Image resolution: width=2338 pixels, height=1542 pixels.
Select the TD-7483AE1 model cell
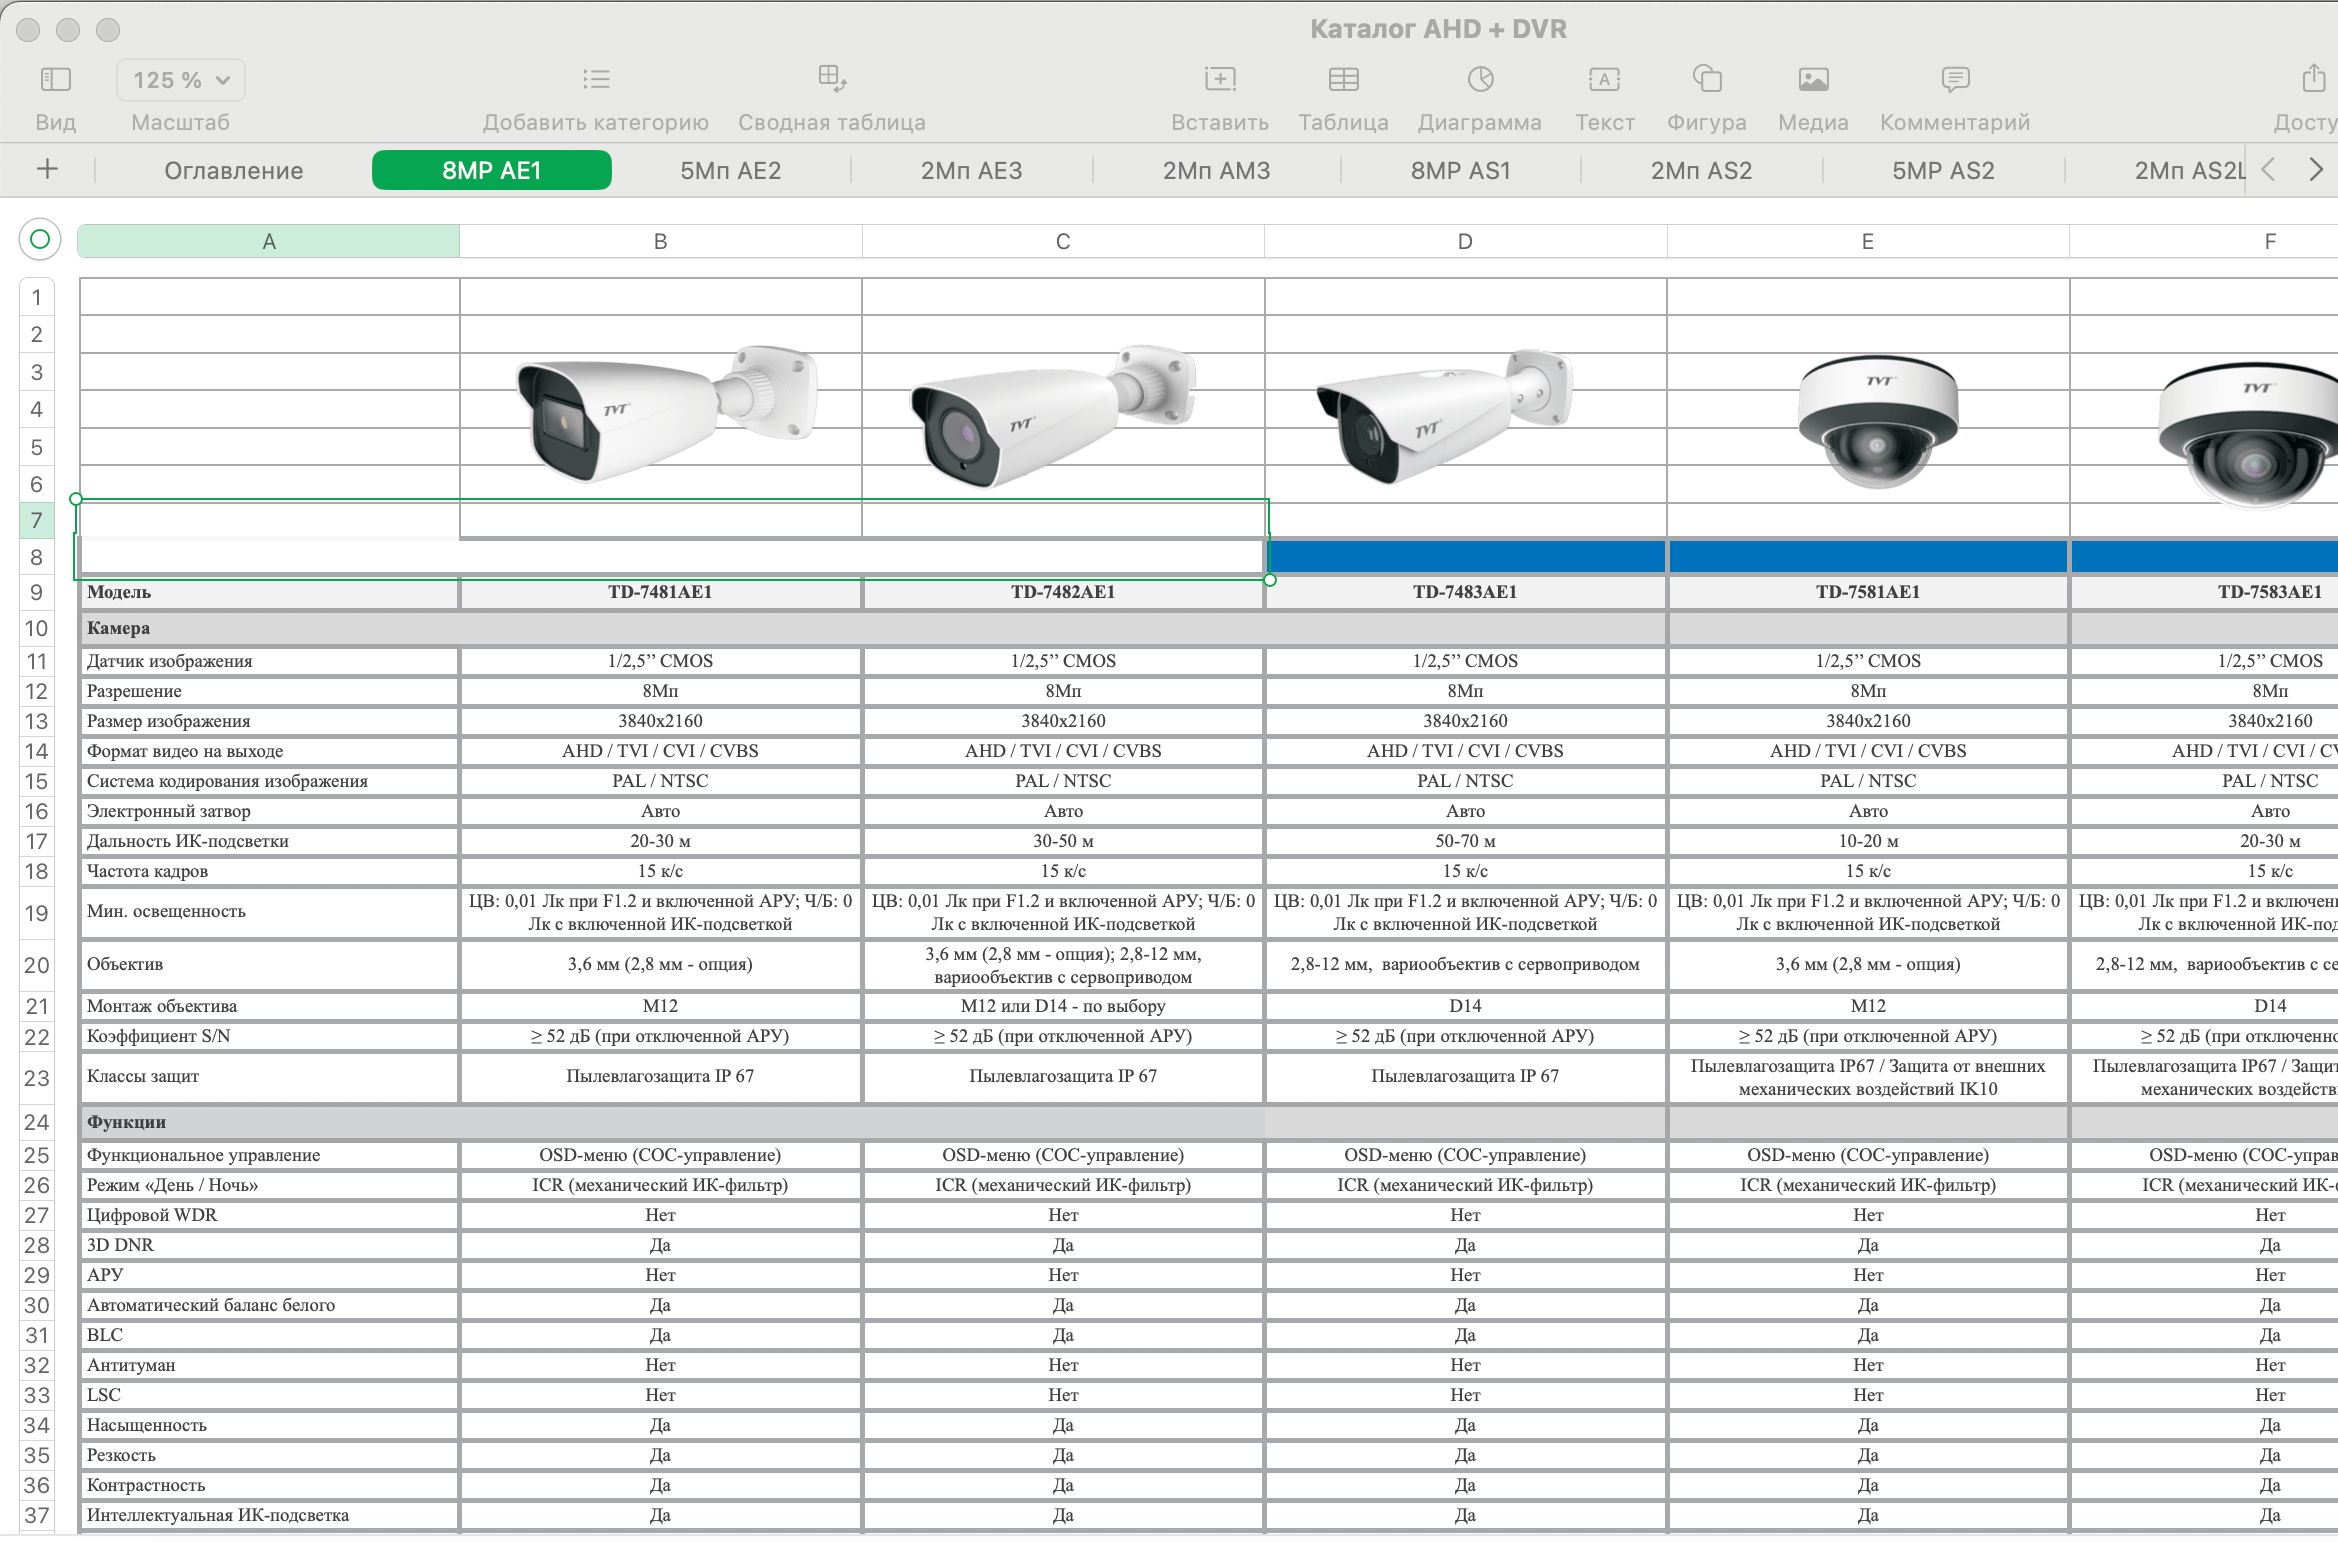click(x=1465, y=592)
